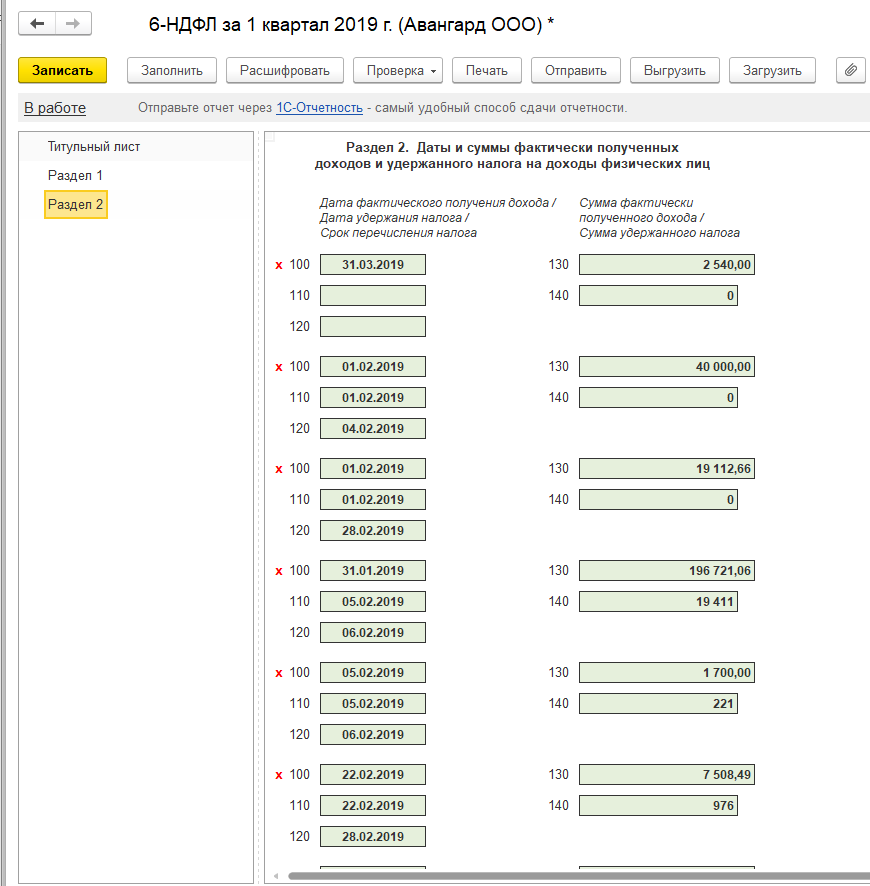Delete the block with income 40 000,00
The width and height of the screenshot is (870, 886).
click(x=279, y=367)
